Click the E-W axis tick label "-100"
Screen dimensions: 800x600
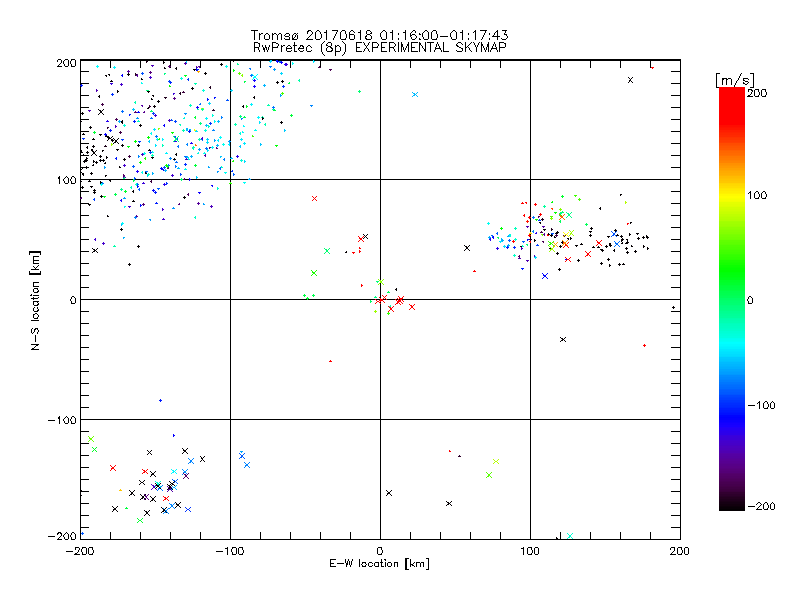(x=230, y=551)
